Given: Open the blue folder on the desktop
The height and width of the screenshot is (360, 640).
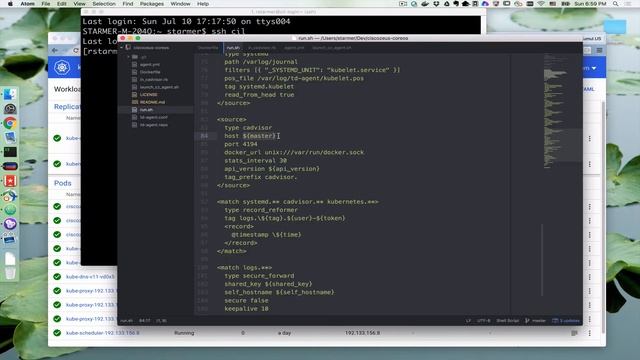Looking at the screenshot, I should click(x=615, y=27).
